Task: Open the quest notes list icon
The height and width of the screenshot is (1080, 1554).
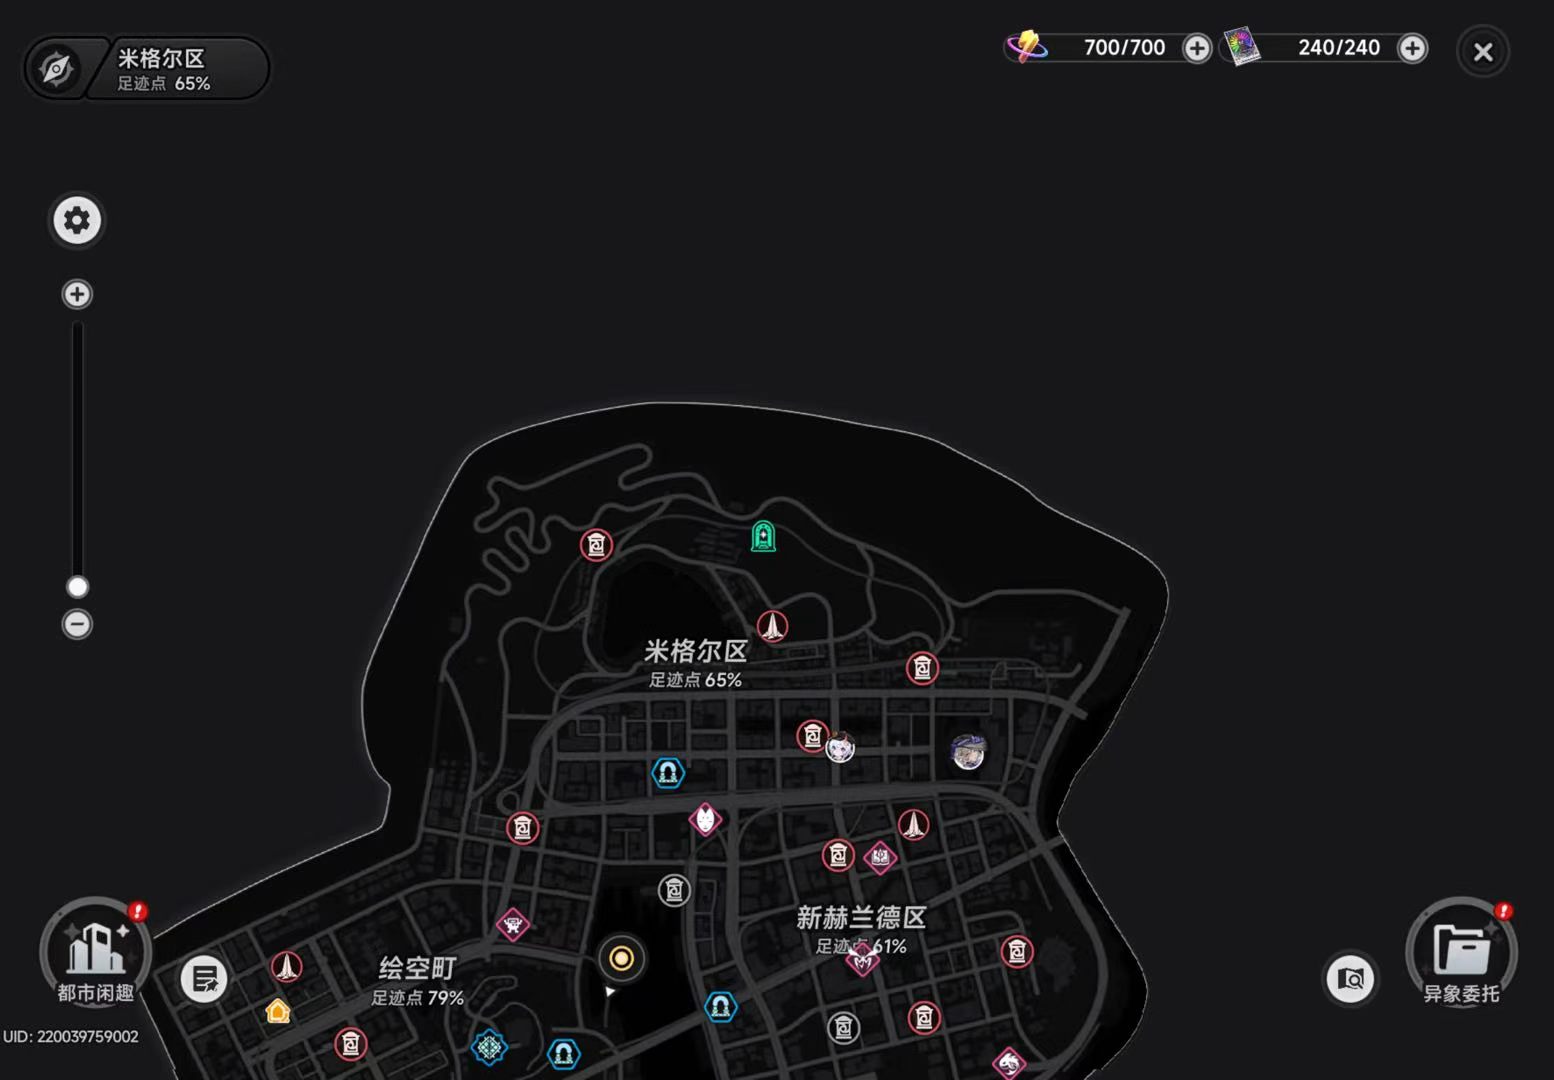Action: [x=204, y=979]
